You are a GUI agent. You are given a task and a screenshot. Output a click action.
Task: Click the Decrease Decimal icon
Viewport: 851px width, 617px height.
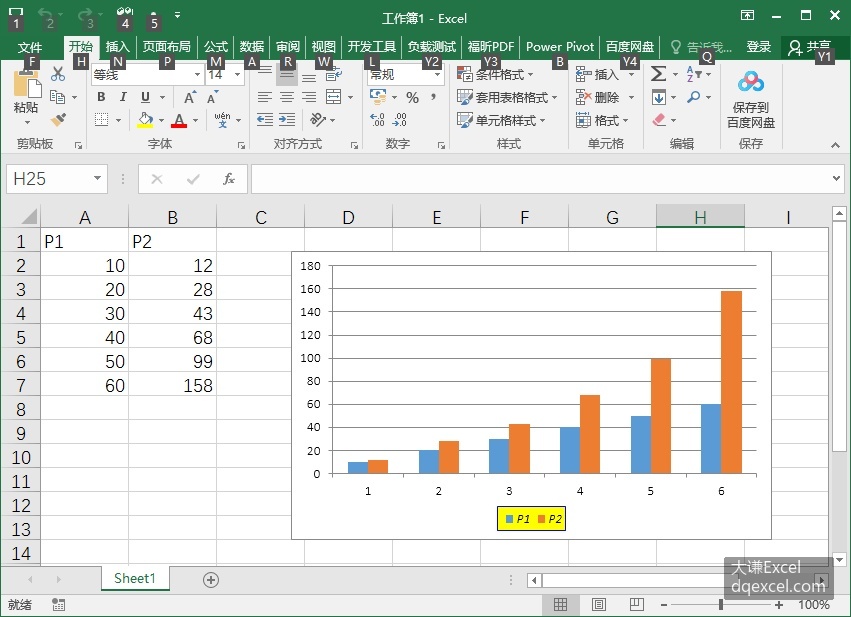pos(399,119)
